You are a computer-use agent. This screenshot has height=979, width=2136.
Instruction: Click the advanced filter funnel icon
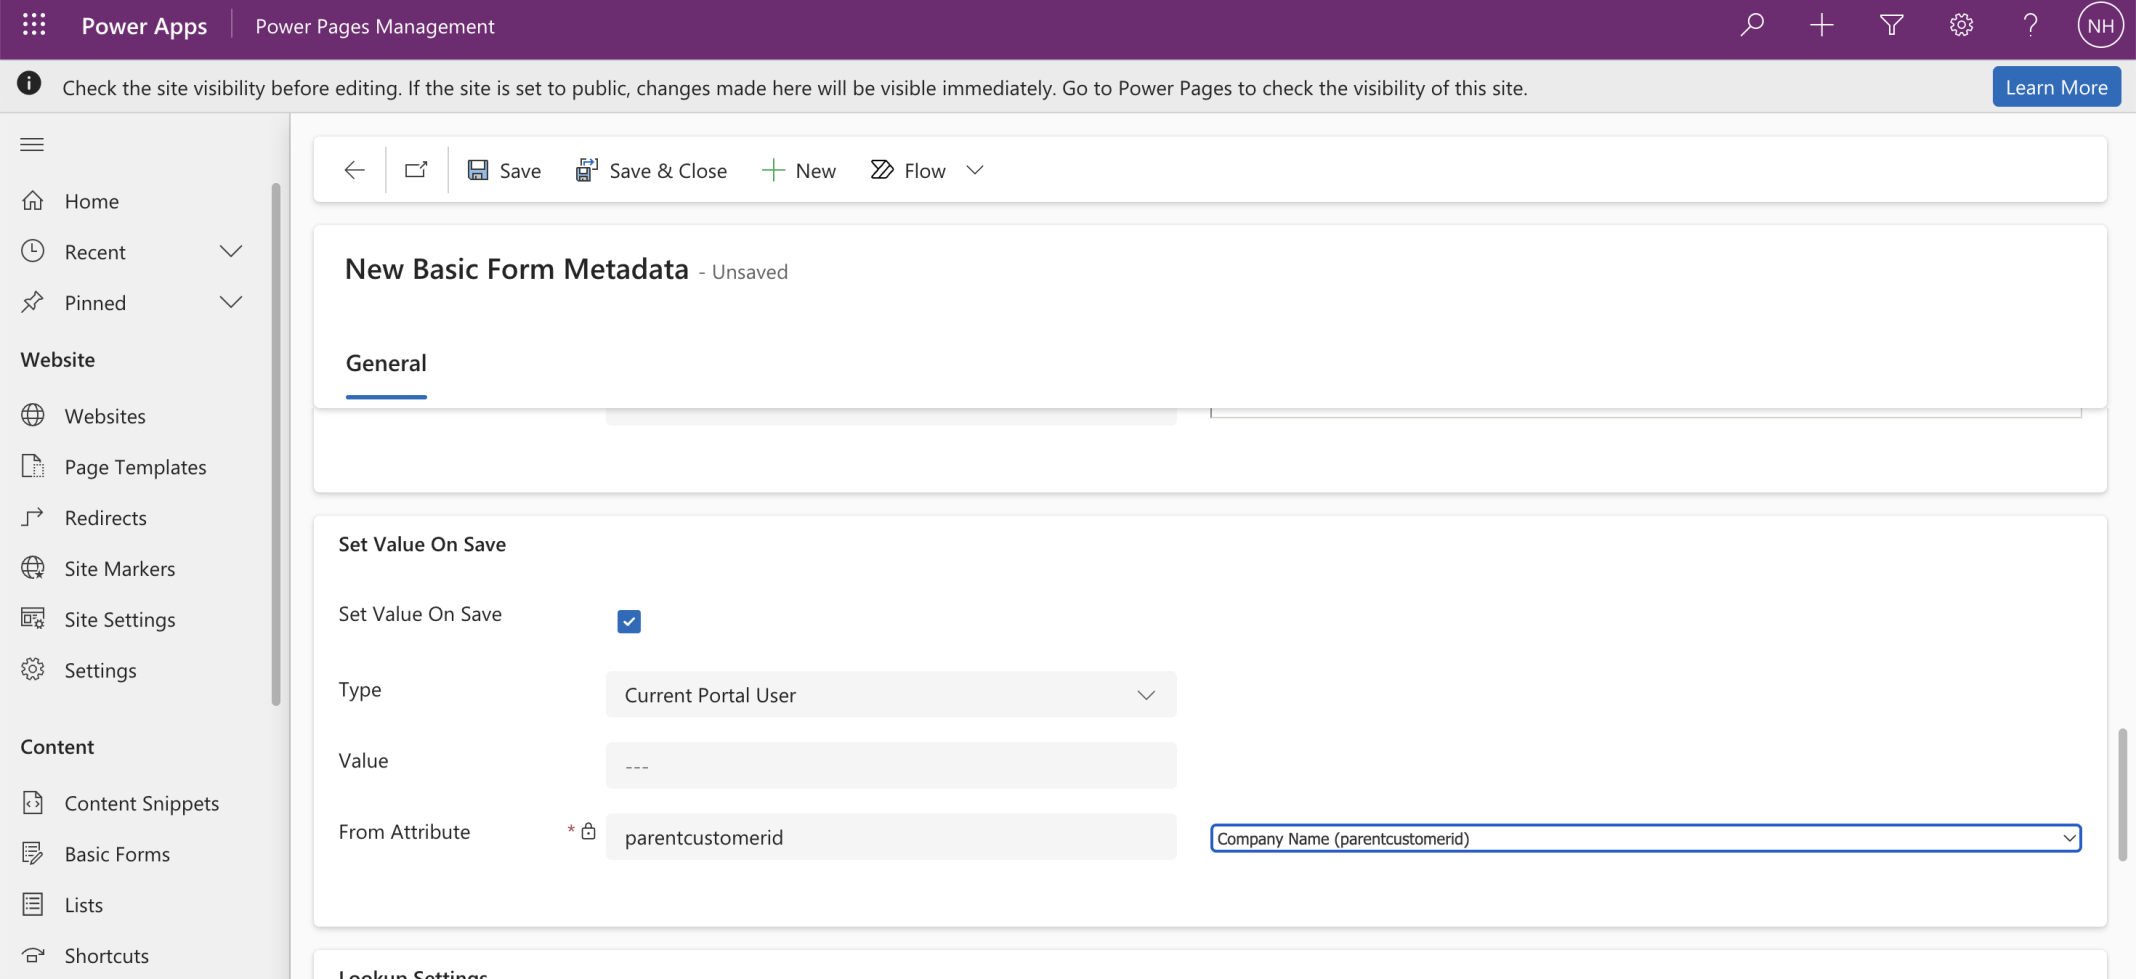1891,25
